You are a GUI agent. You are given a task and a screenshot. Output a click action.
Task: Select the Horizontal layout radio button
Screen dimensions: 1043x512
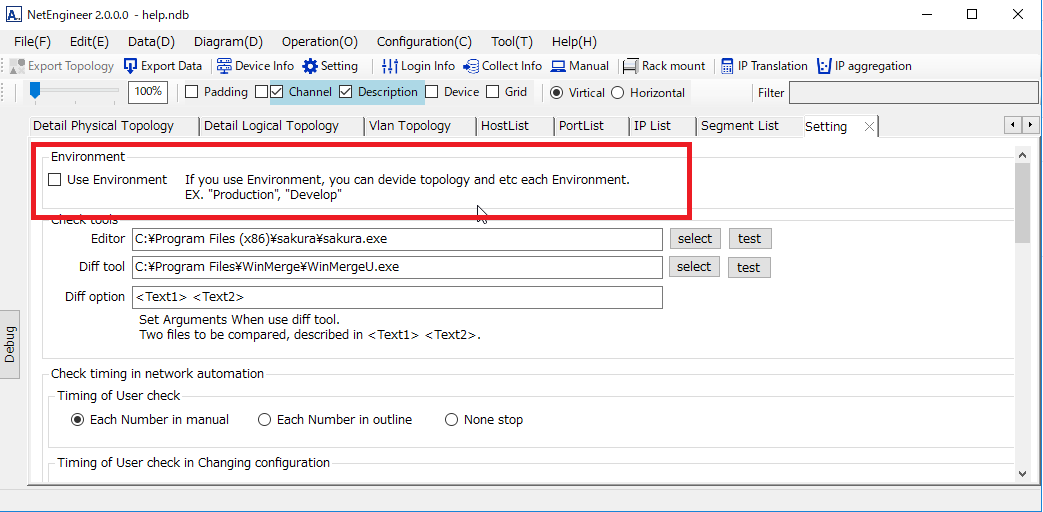(x=617, y=93)
